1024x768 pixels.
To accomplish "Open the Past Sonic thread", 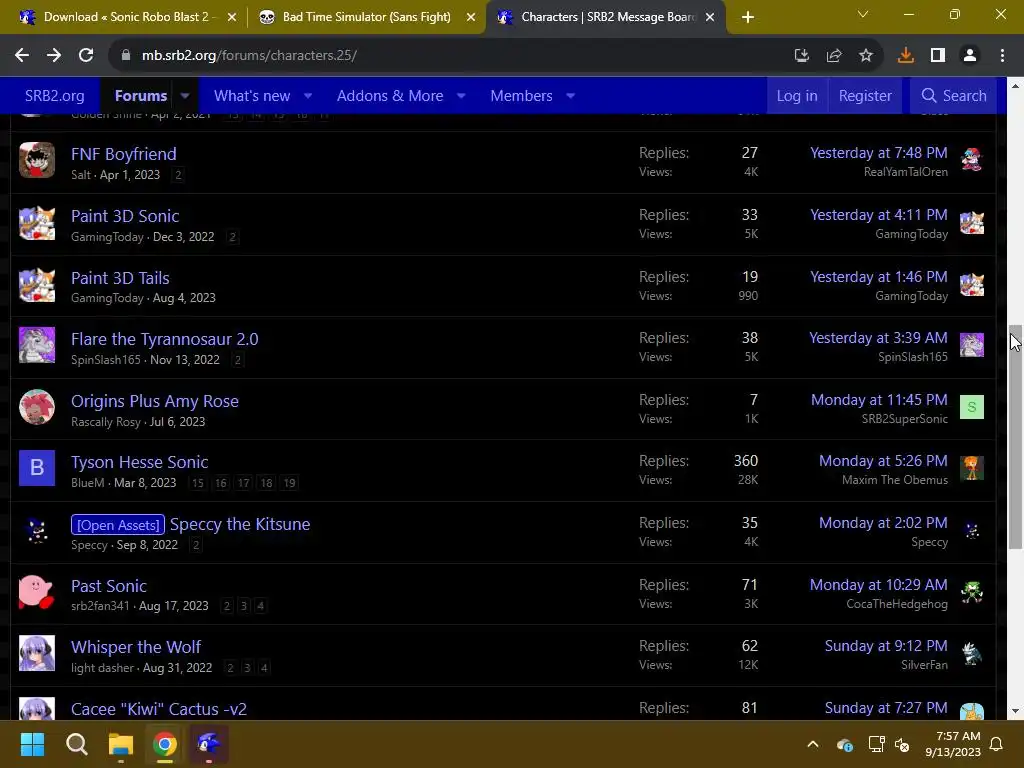I will point(108,586).
